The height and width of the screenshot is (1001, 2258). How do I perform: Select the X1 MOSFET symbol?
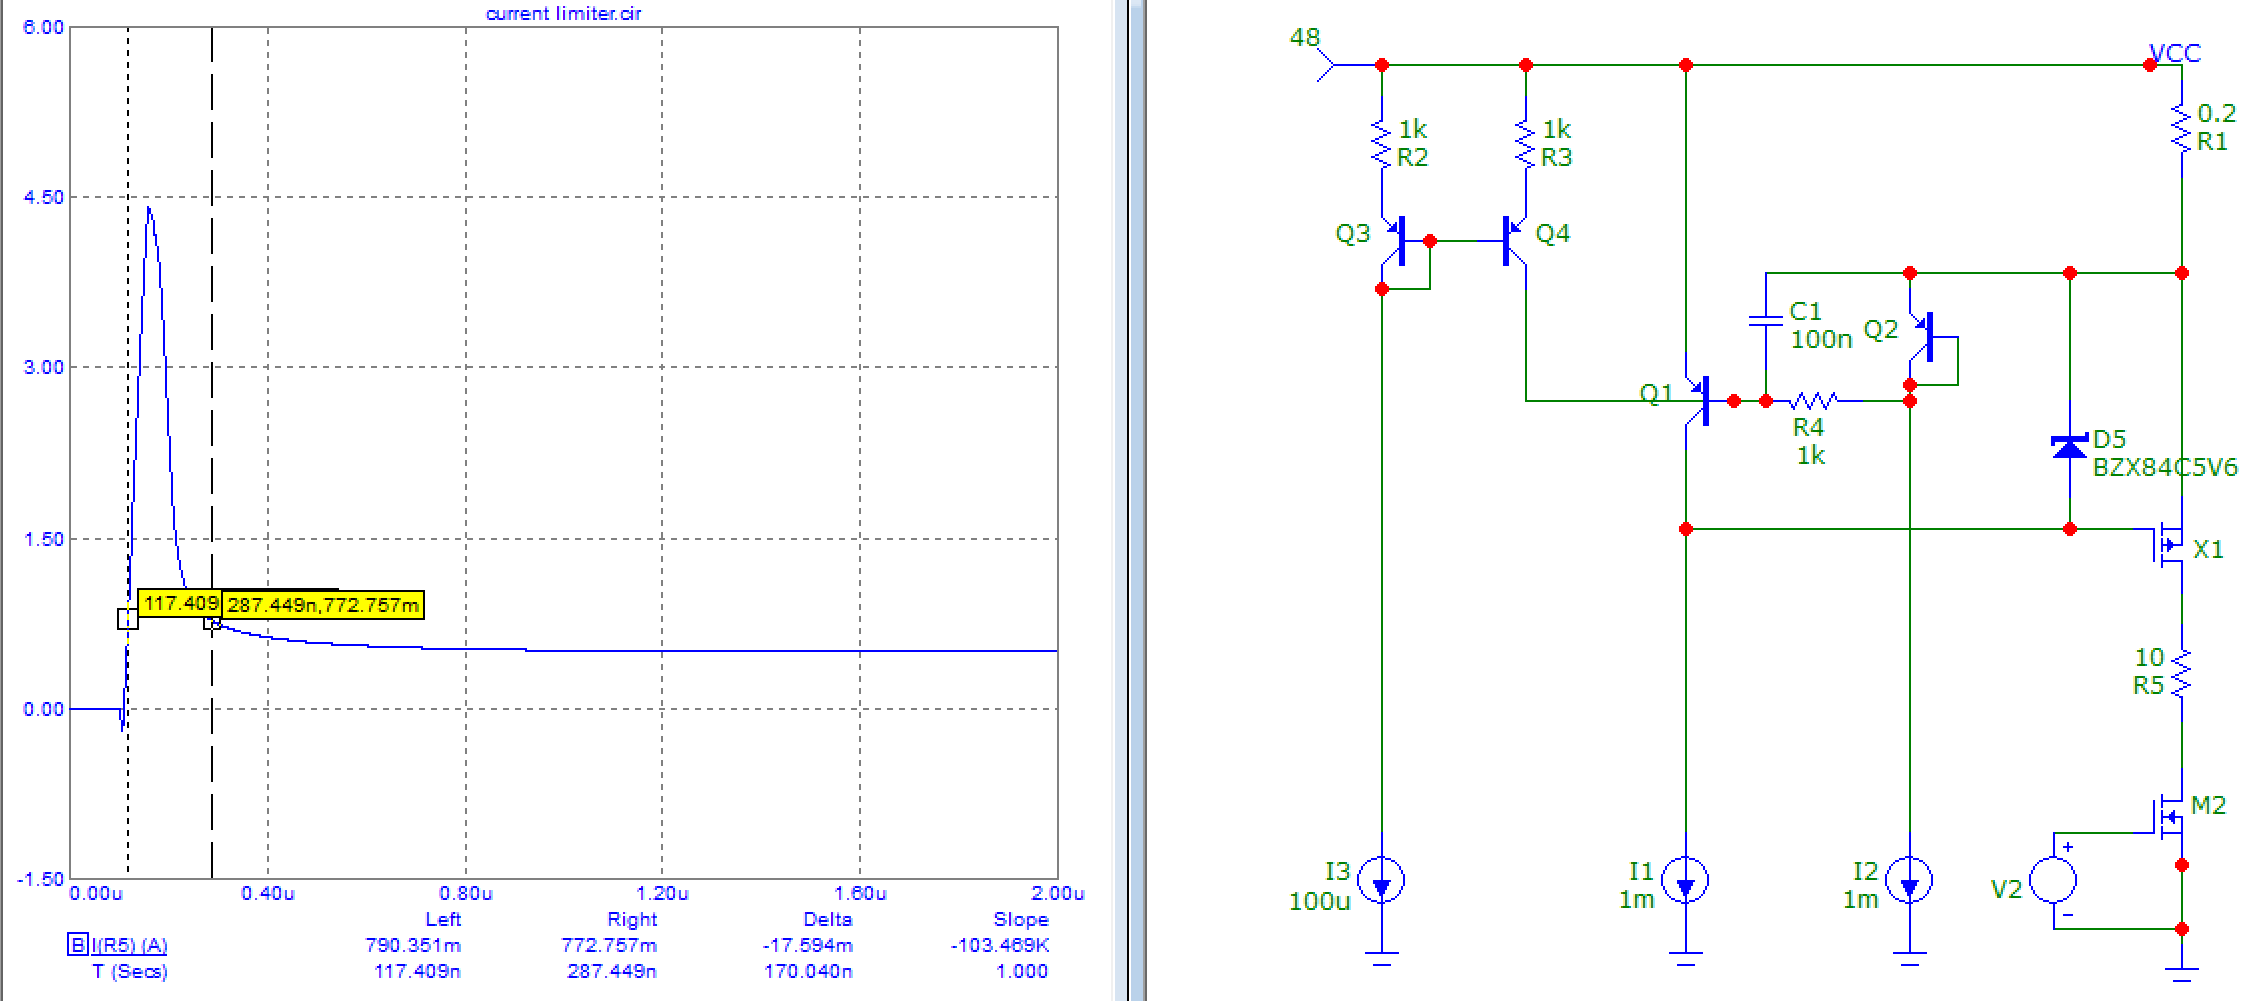2166,545
